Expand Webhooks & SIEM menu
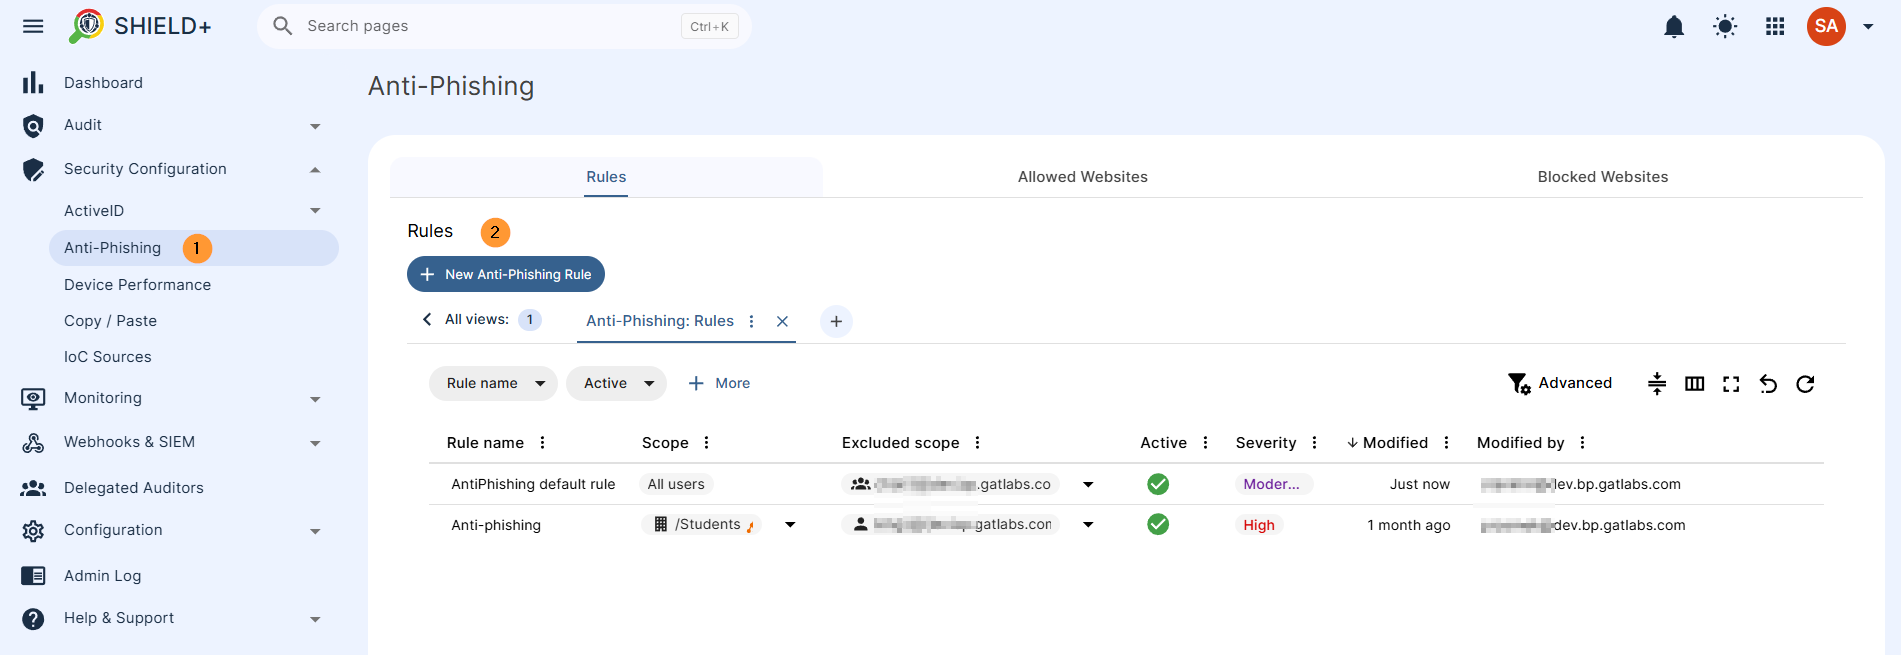This screenshot has height=655, width=1901. point(315,443)
